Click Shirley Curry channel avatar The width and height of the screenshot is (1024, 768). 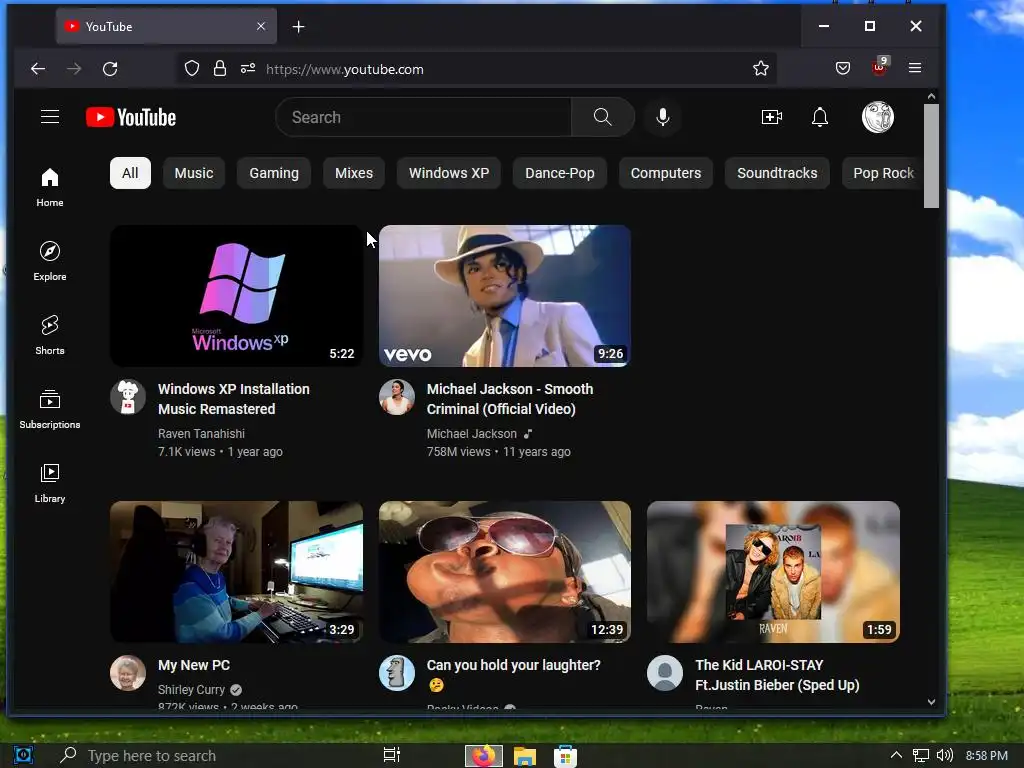click(x=128, y=673)
